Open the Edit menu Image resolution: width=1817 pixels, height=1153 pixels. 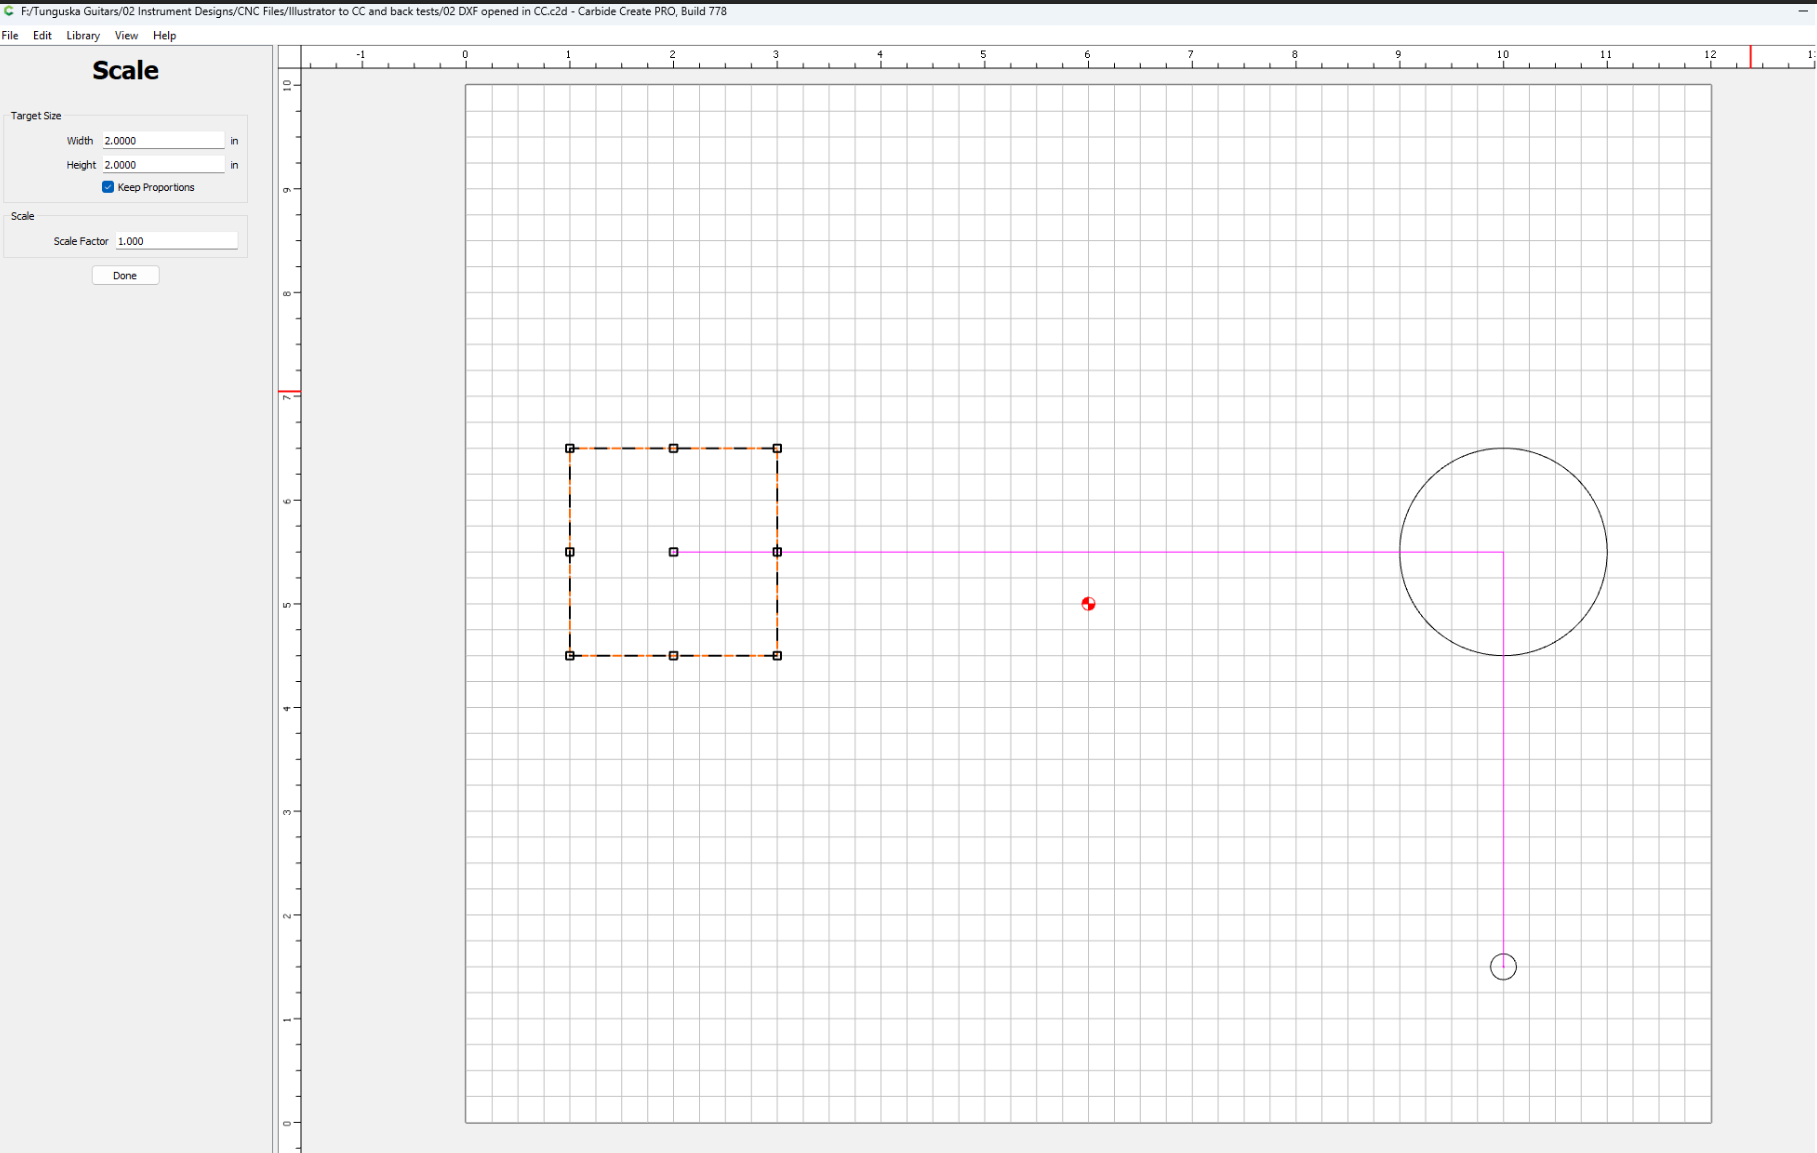point(42,35)
